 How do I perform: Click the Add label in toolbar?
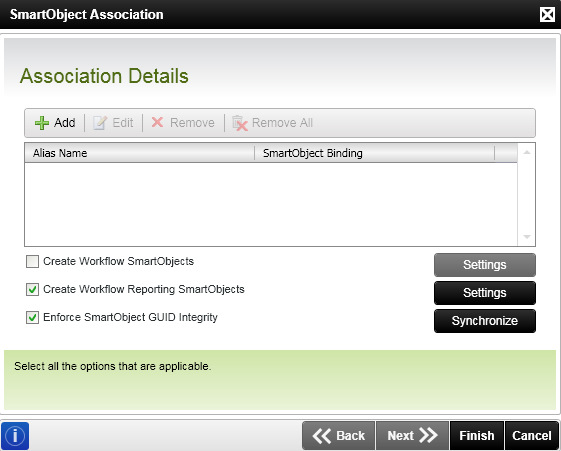65,123
